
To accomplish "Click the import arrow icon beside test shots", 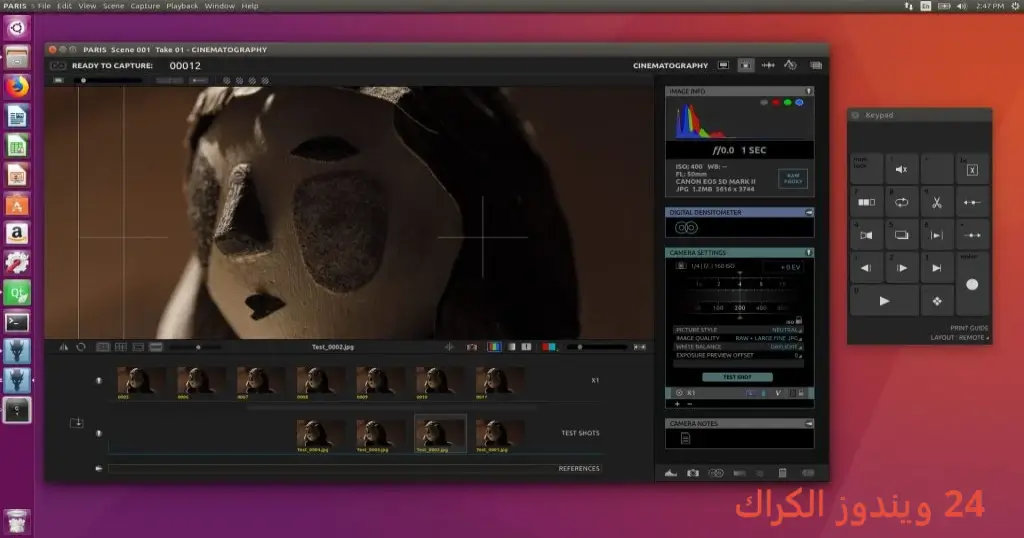I will (x=76, y=423).
